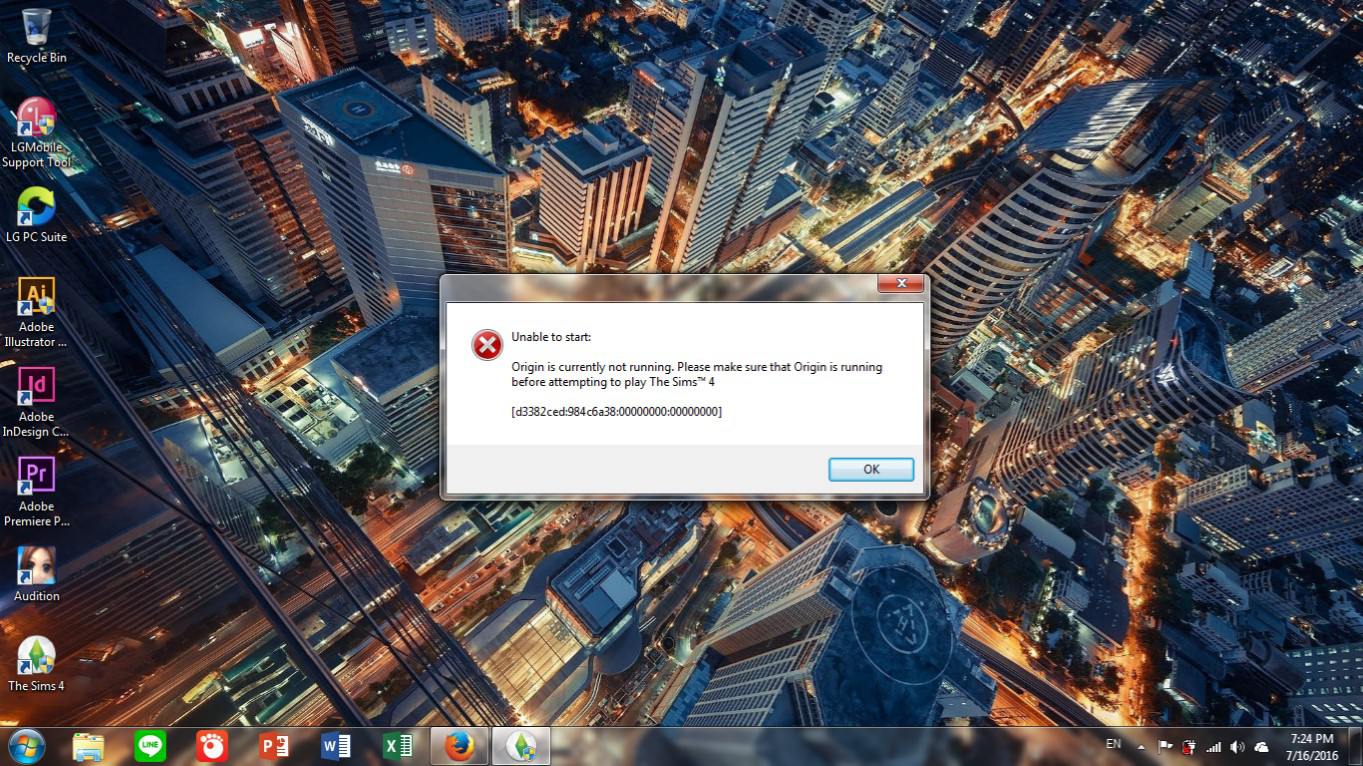This screenshot has height=766, width=1363.
Task: Select the Audition desktop shortcut
Action: [37, 574]
